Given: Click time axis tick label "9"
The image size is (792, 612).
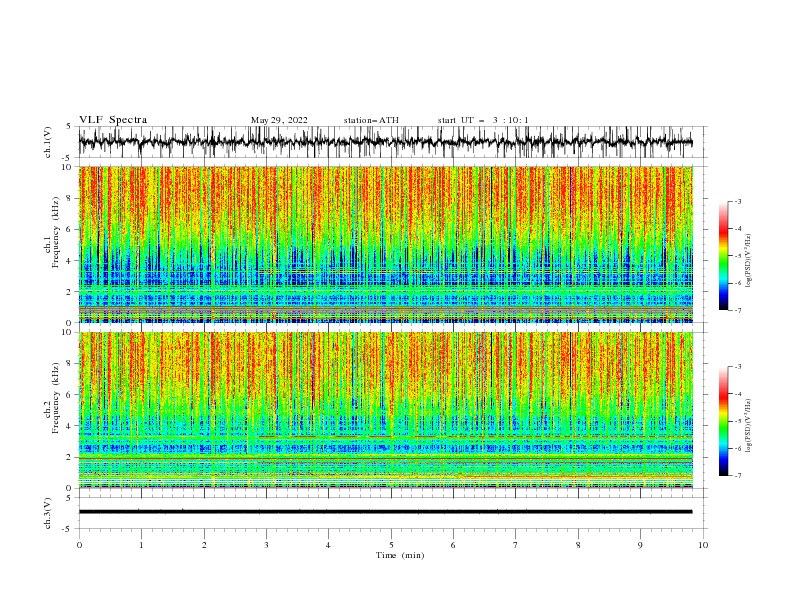Looking at the screenshot, I should [640, 545].
